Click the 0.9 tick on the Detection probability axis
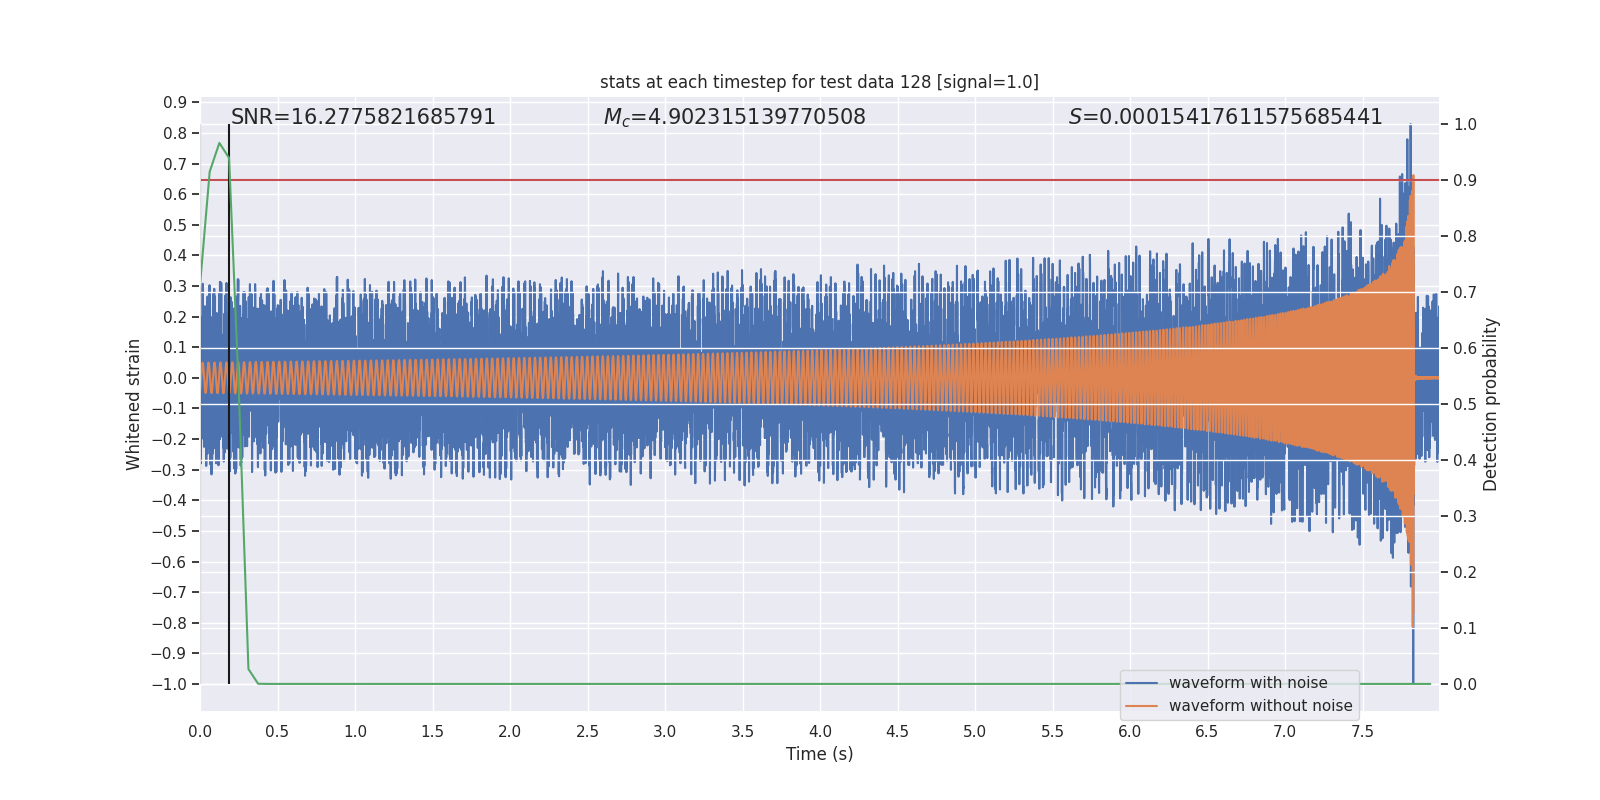Screen dimensions: 1600x800 [x=1465, y=181]
